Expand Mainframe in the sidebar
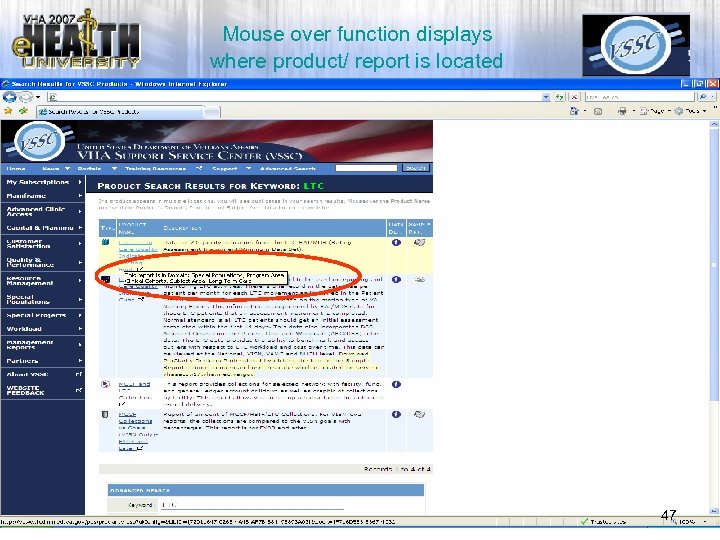The width and height of the screenshot is (720, 540). click(x=43, y=196)
